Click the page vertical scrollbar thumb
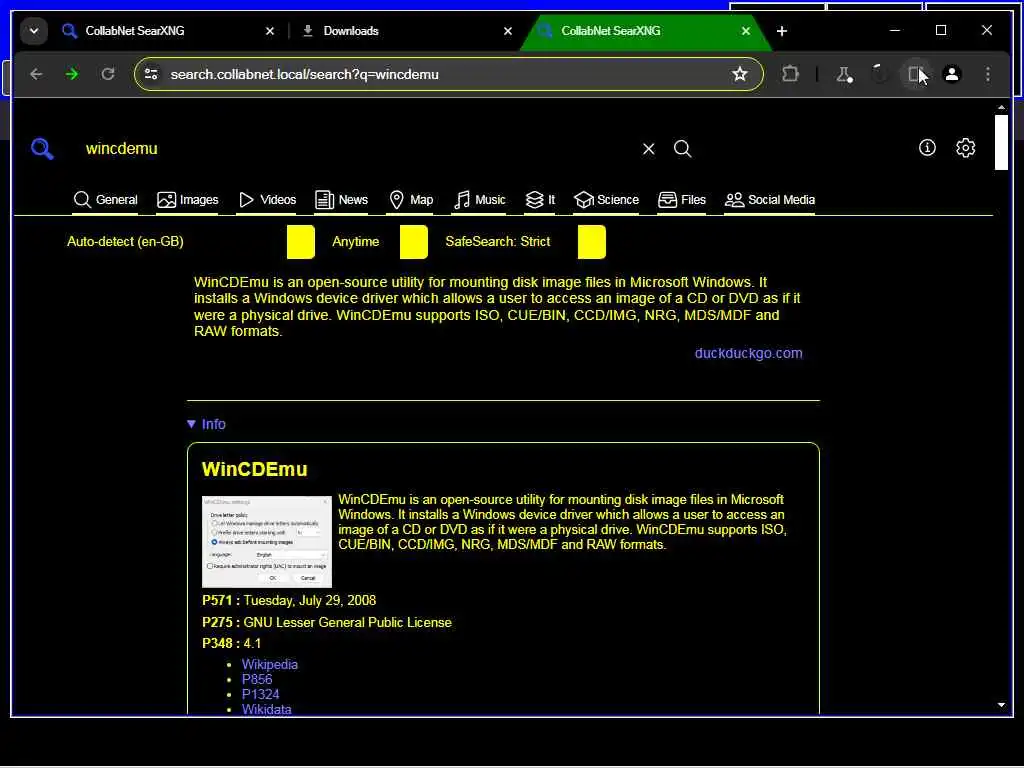This screenshot has width=1024, height=768. click(1001, 142)
